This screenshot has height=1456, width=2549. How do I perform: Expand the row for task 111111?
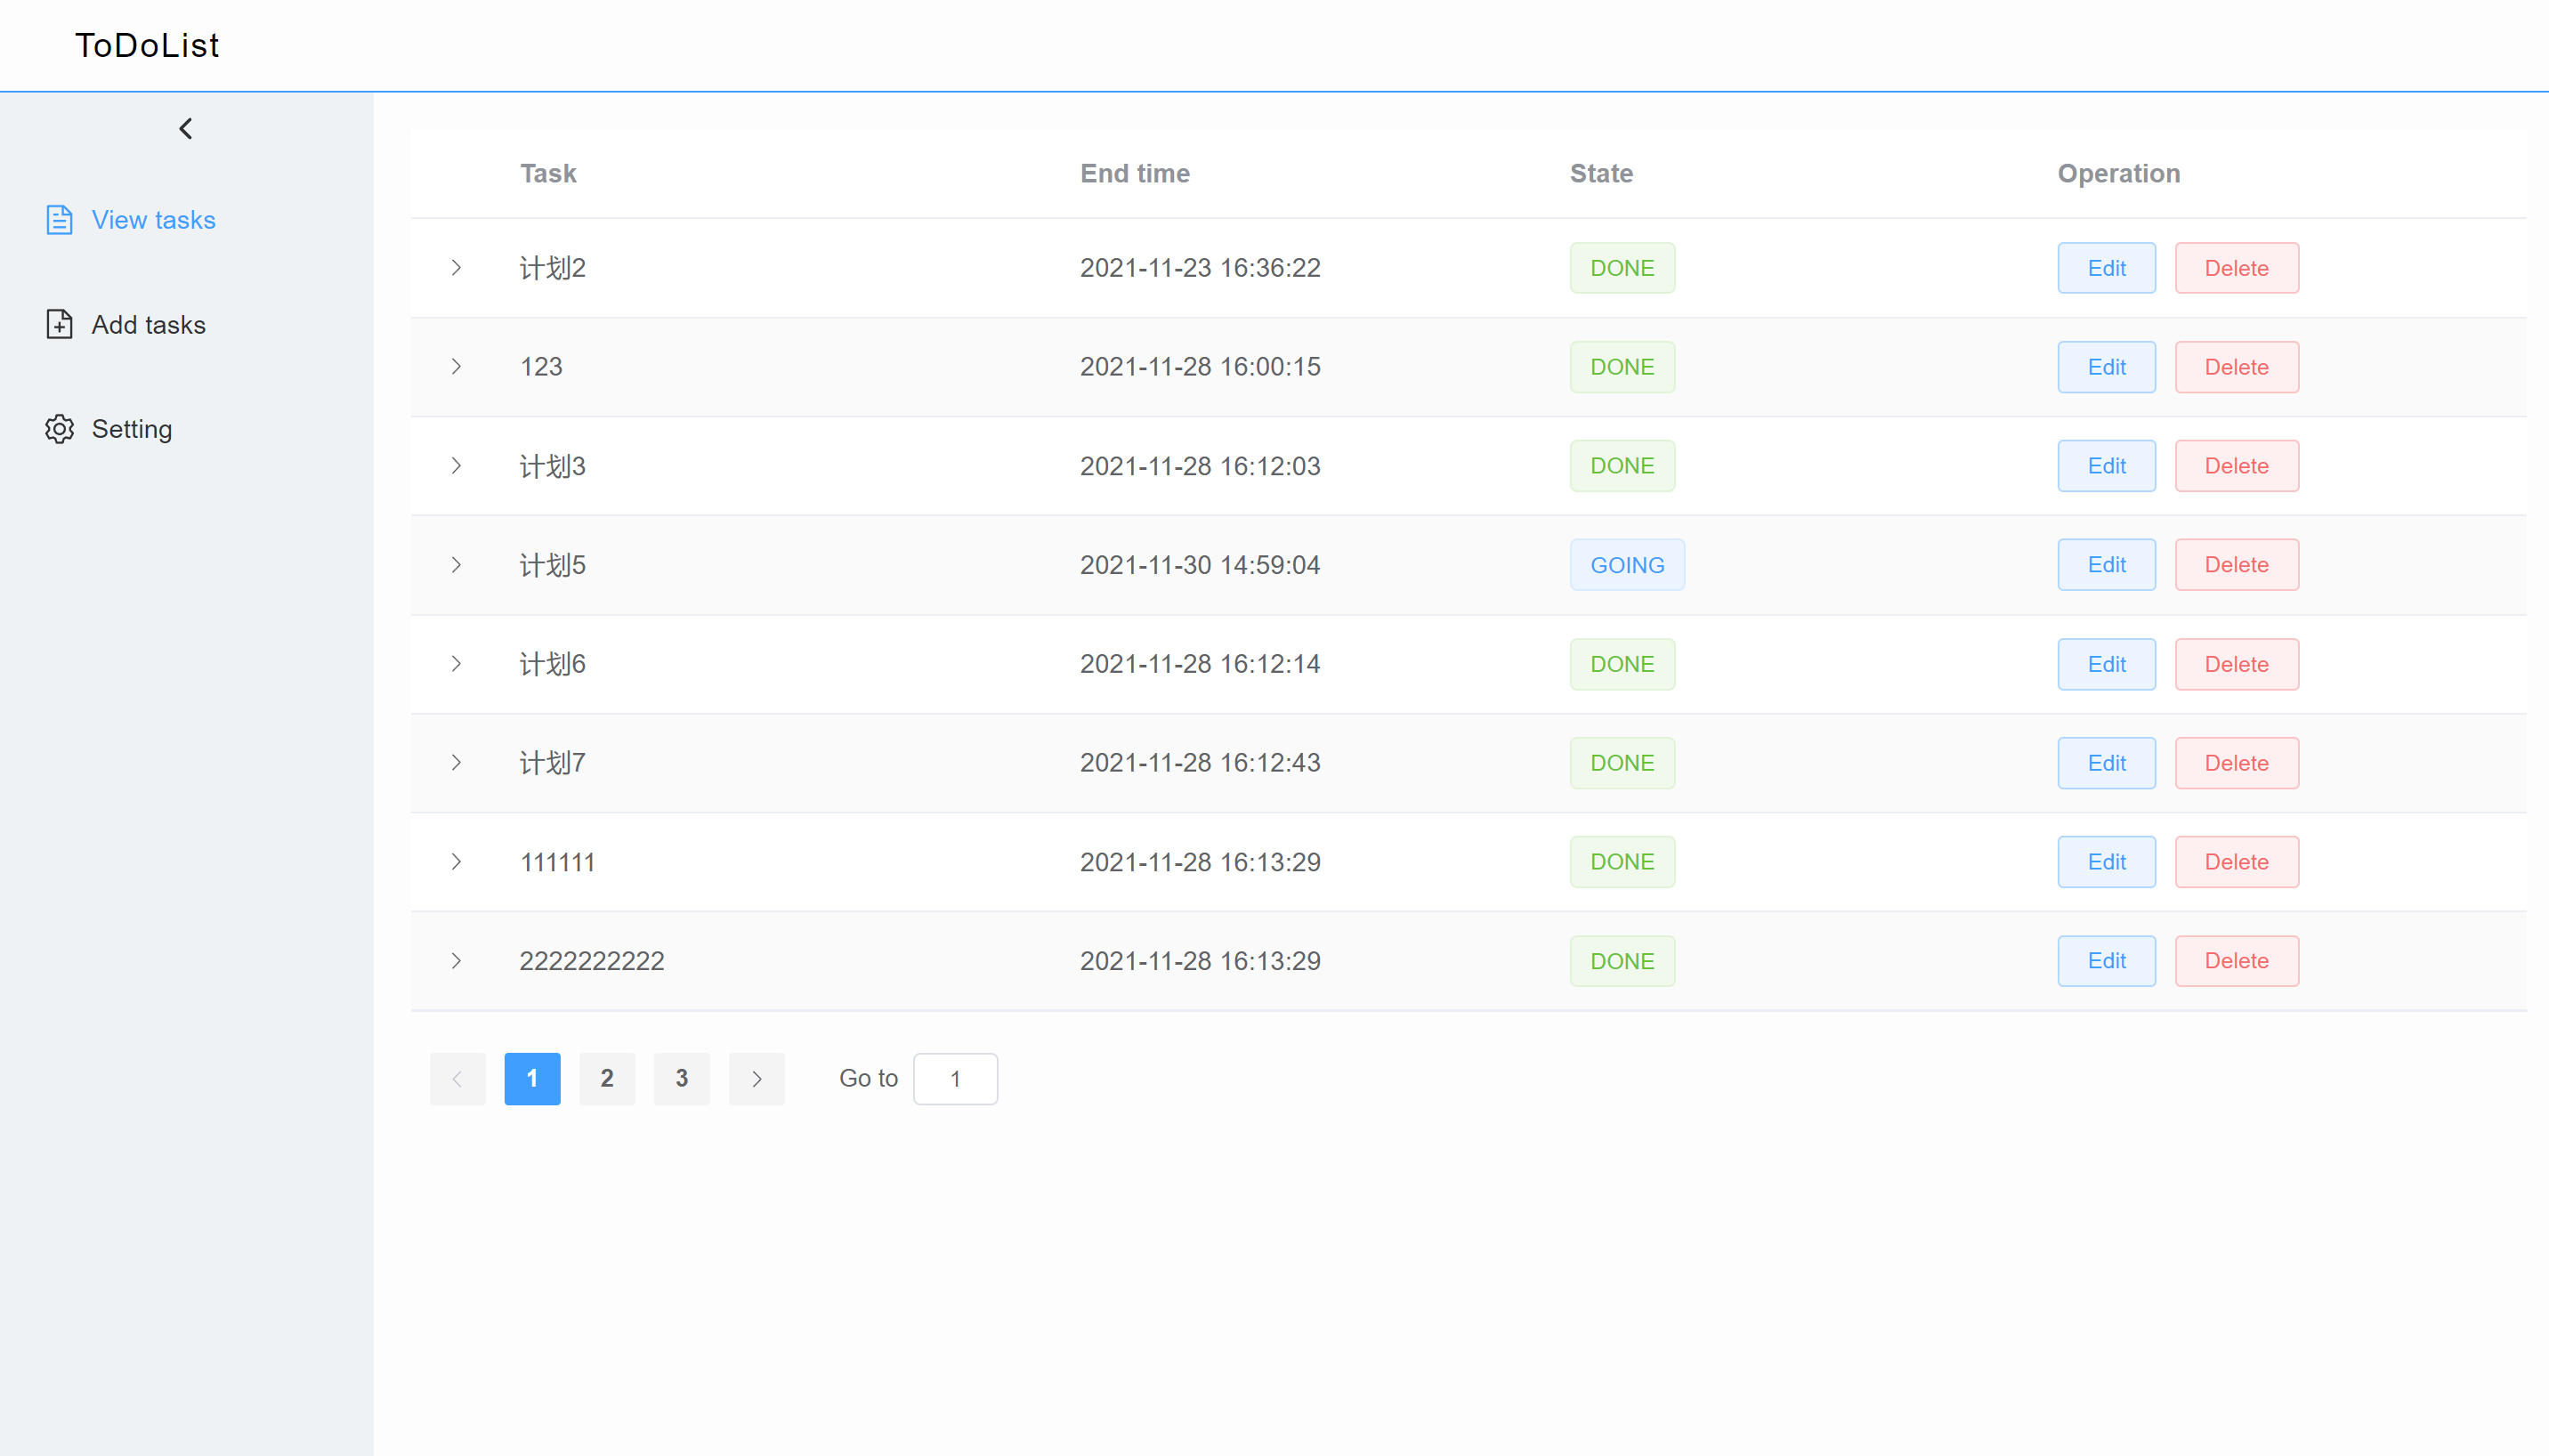pos(457,861)
